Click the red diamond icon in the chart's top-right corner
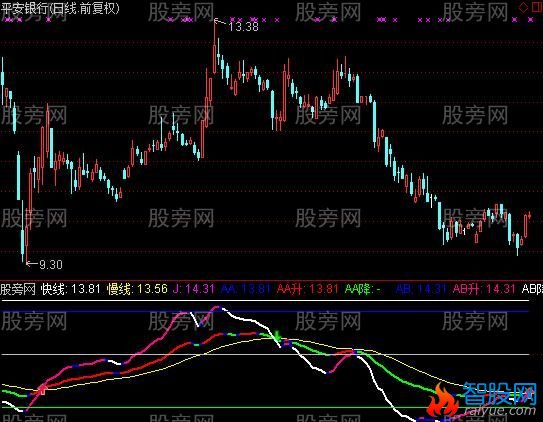Viewport: 543px width, 422px height. tap(524, 7)
